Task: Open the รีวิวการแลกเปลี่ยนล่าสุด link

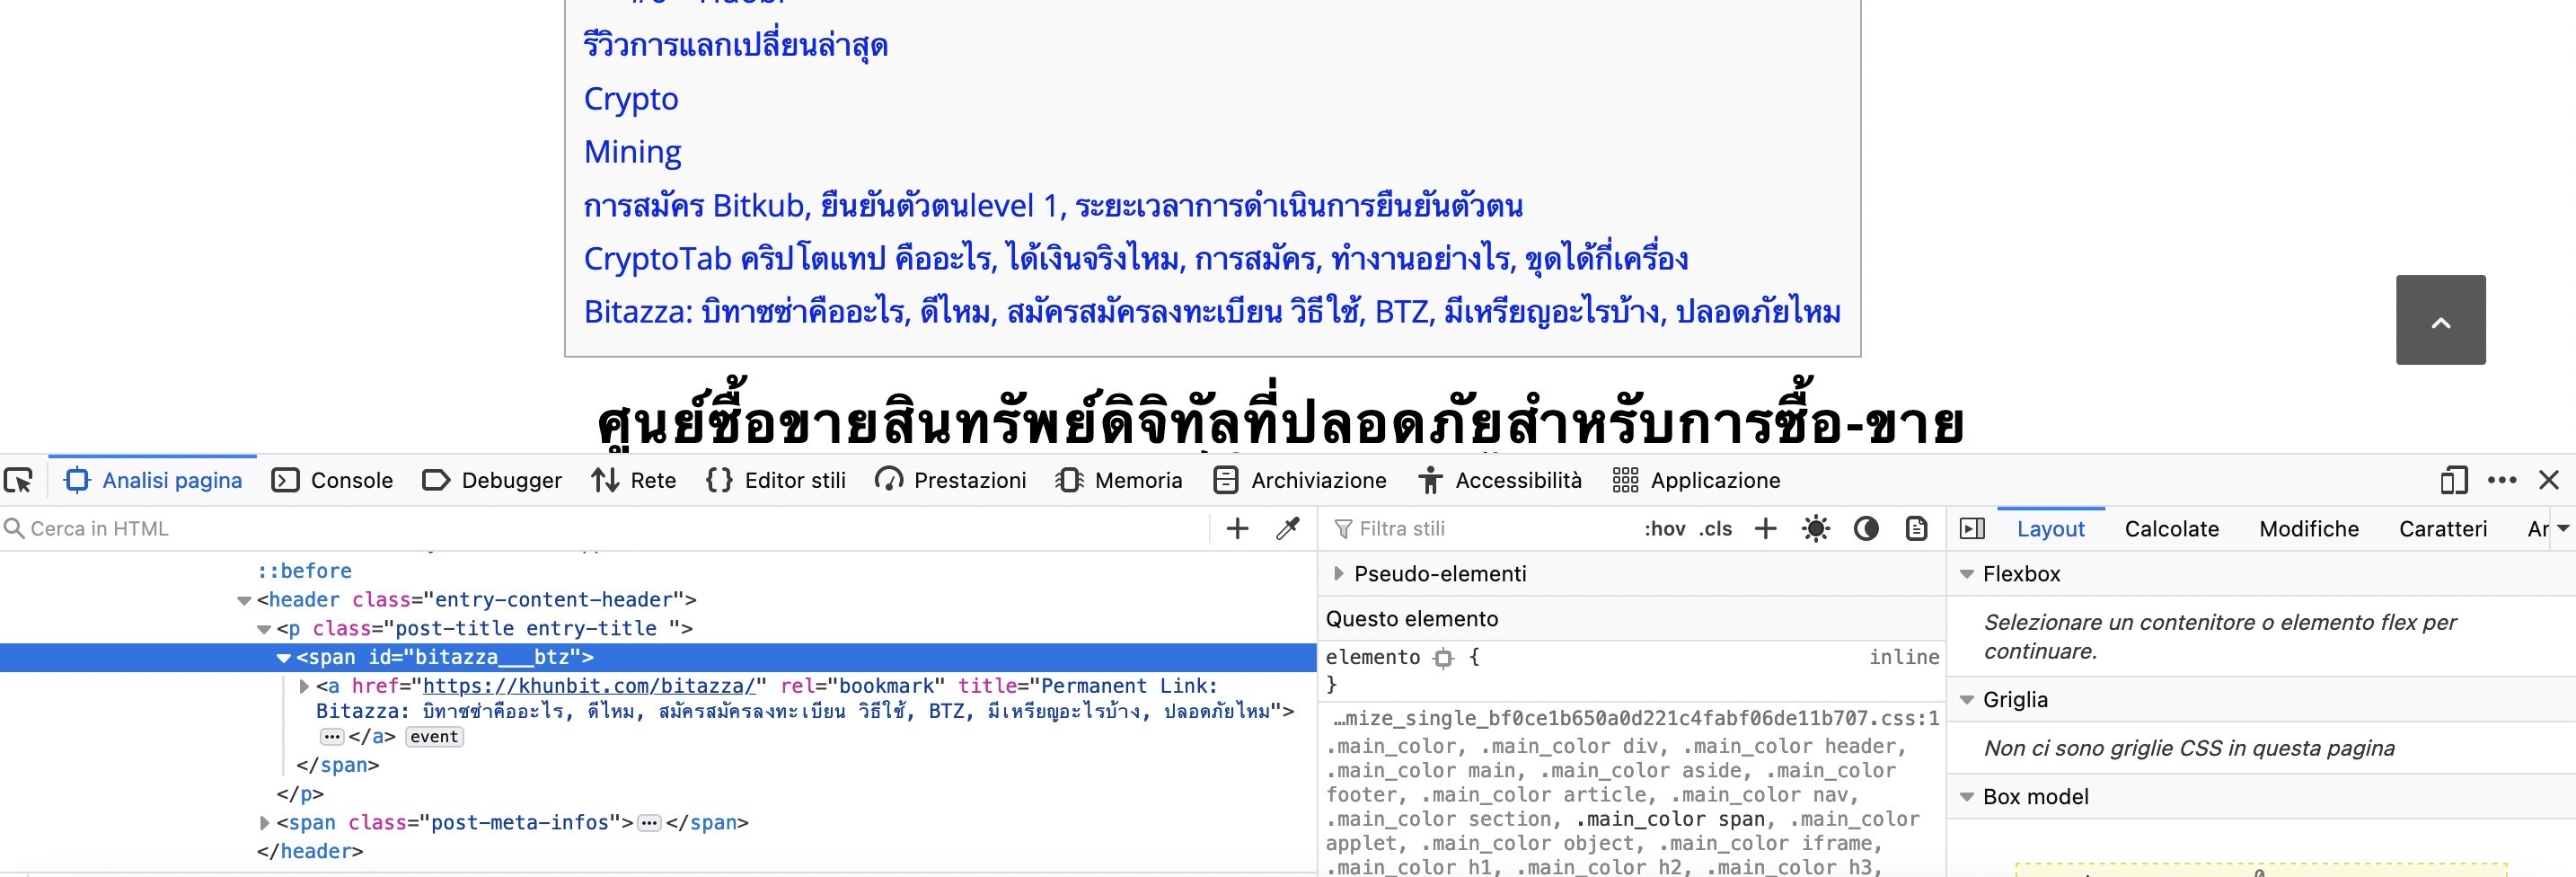Action: [736, 46]
